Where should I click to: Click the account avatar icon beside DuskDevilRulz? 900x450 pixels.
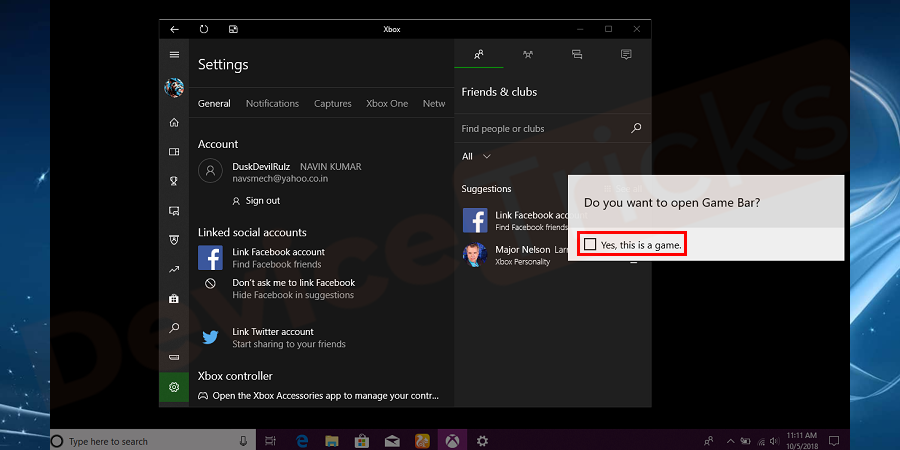210,170
